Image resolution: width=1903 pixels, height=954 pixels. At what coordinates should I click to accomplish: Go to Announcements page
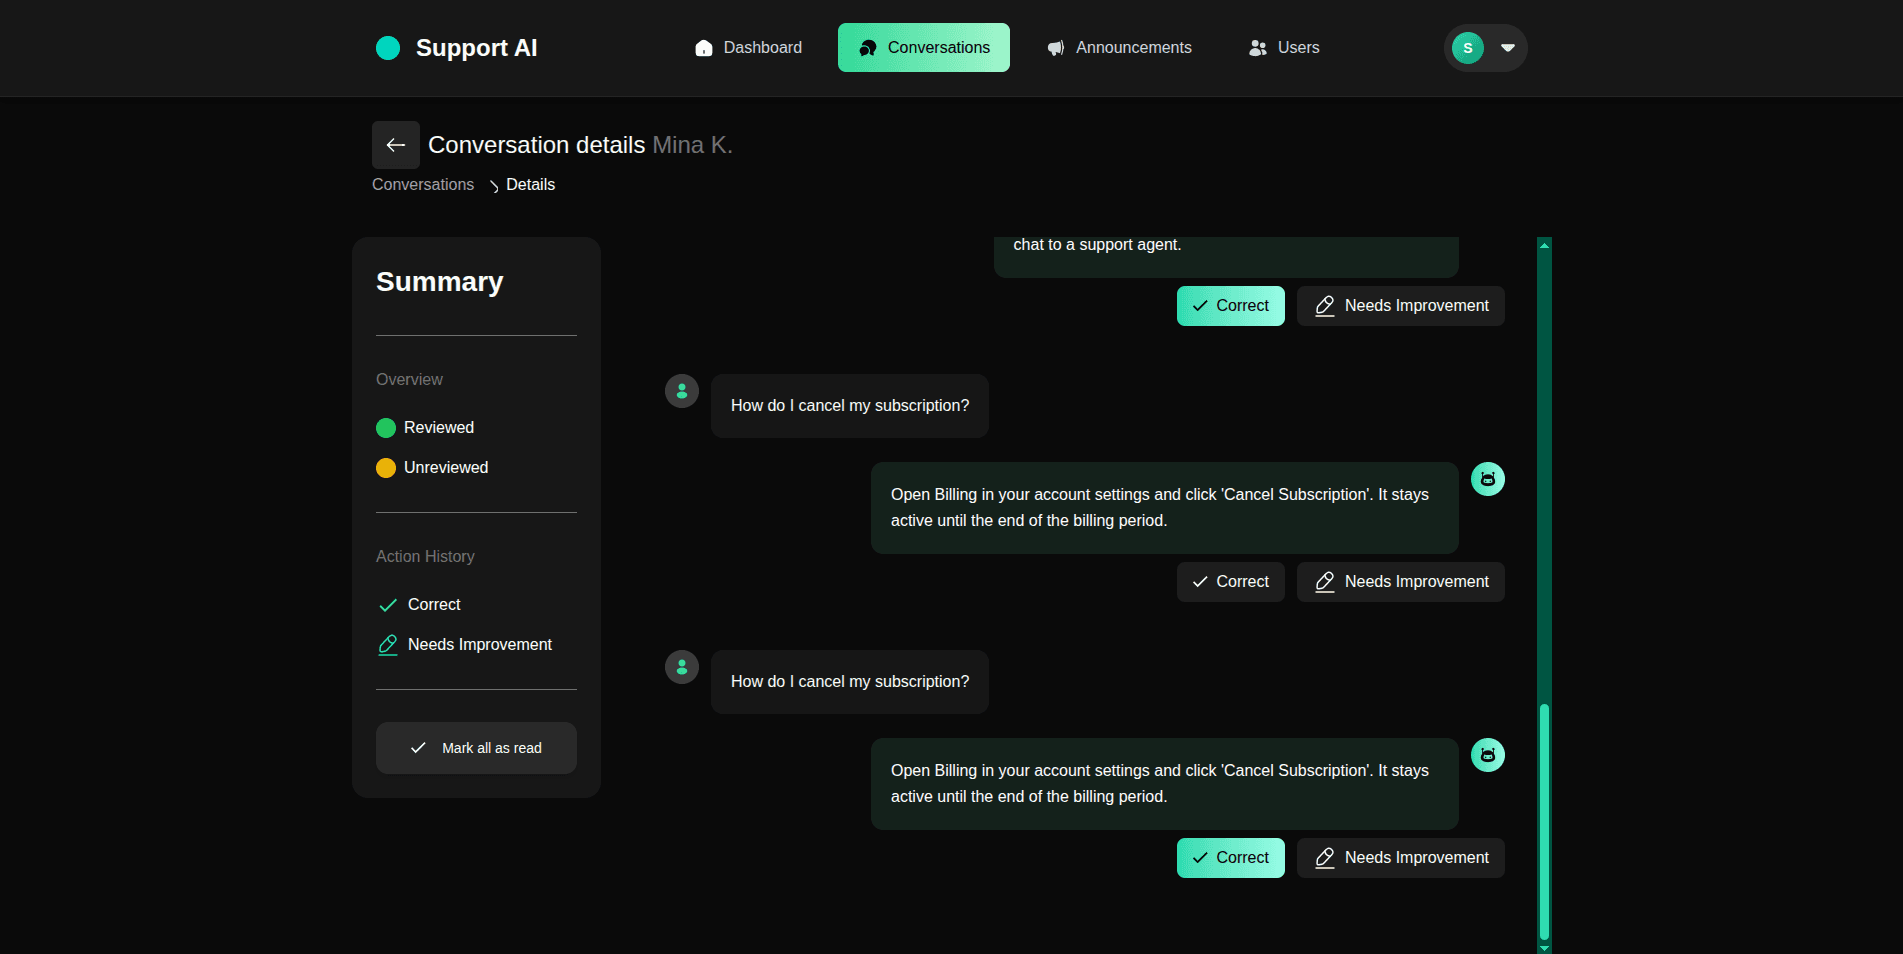click(x=1119, y=48)
